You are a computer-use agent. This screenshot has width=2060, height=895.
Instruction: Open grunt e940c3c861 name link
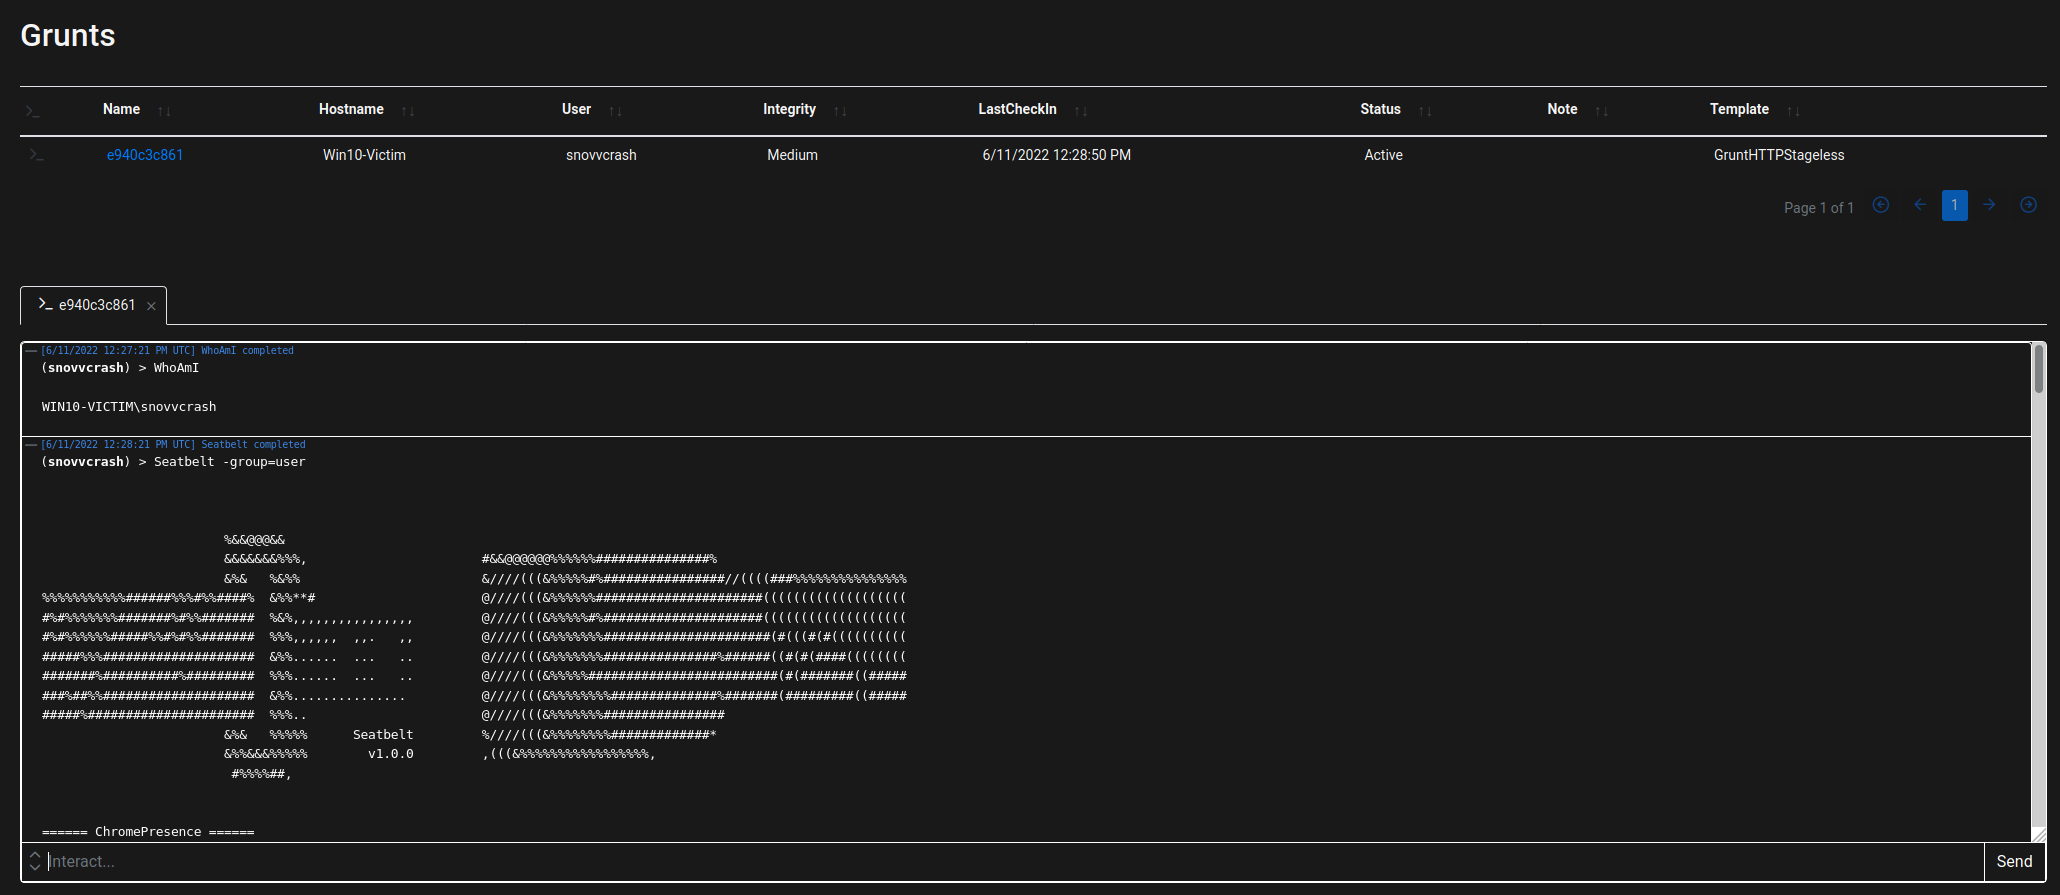coord(145,155)
